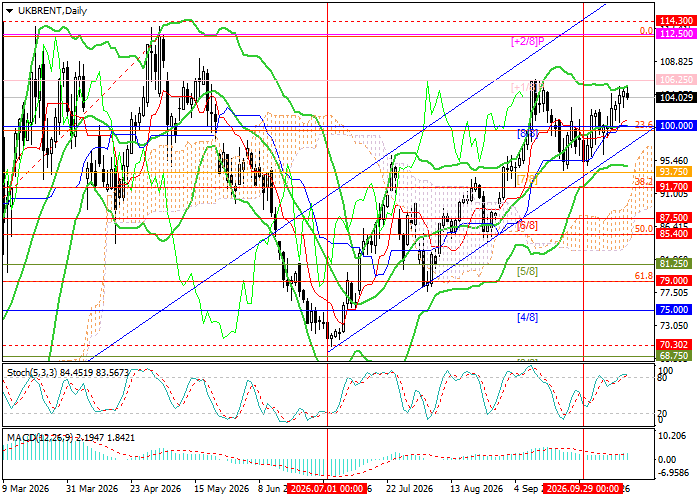The height and width of the screenshot is (500, 700).
Task: Select the 77.505 price scale value
Action: [674, 292]
